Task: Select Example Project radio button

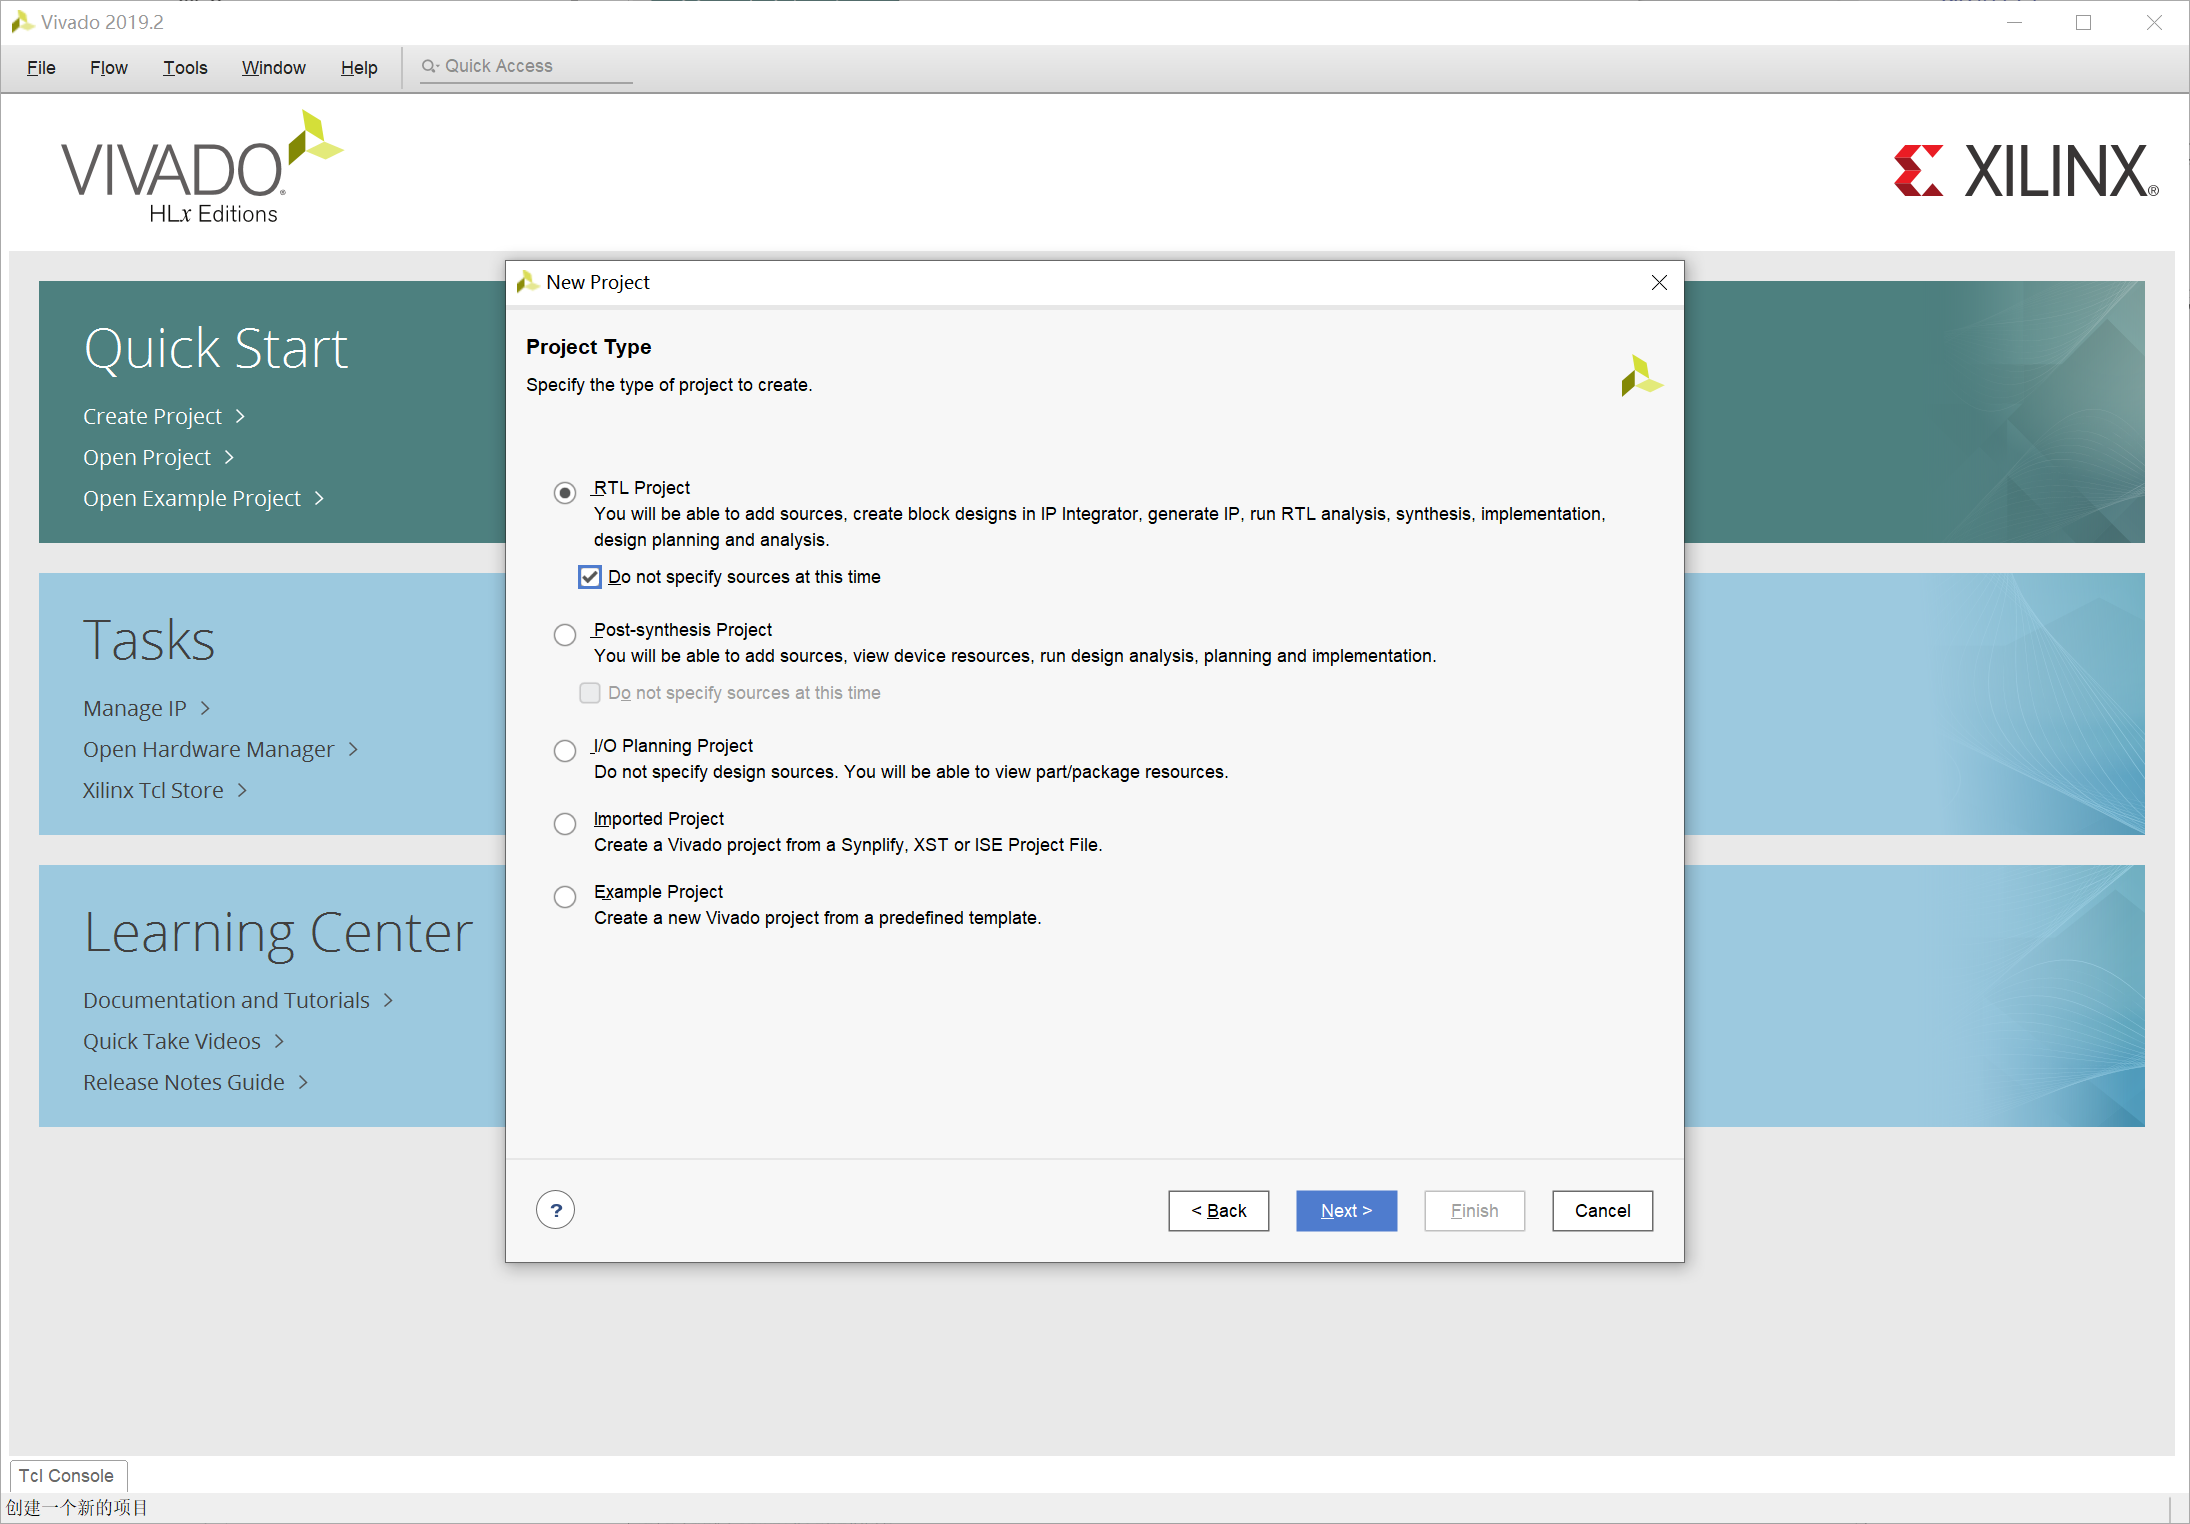Action: click(565, 897)
